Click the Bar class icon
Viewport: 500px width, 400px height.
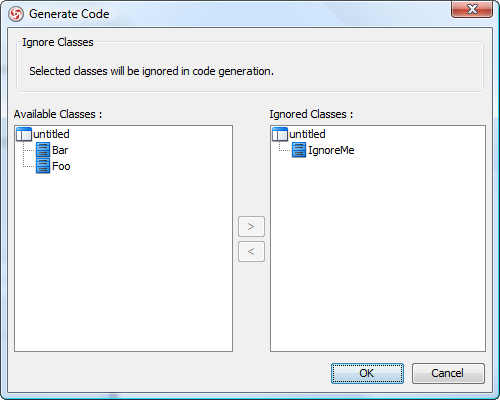(43, 150)
